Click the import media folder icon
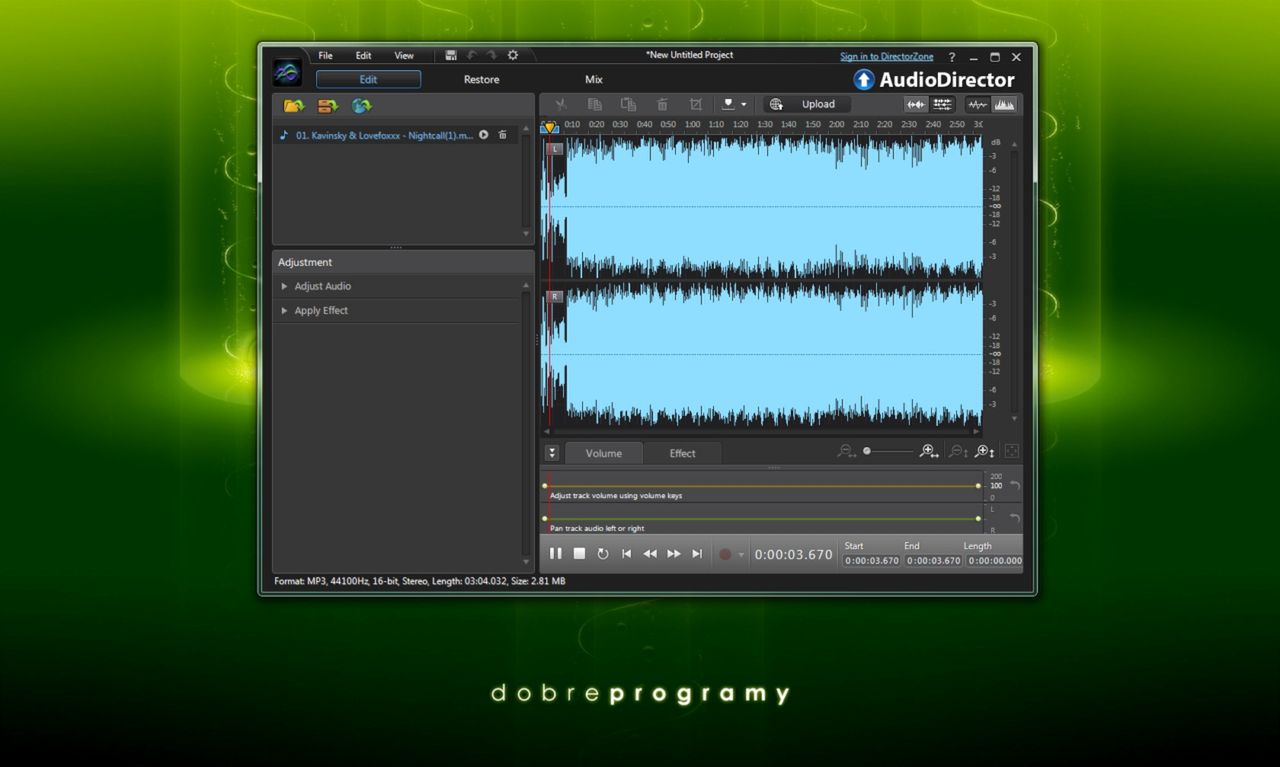 [x=294, y=105]
